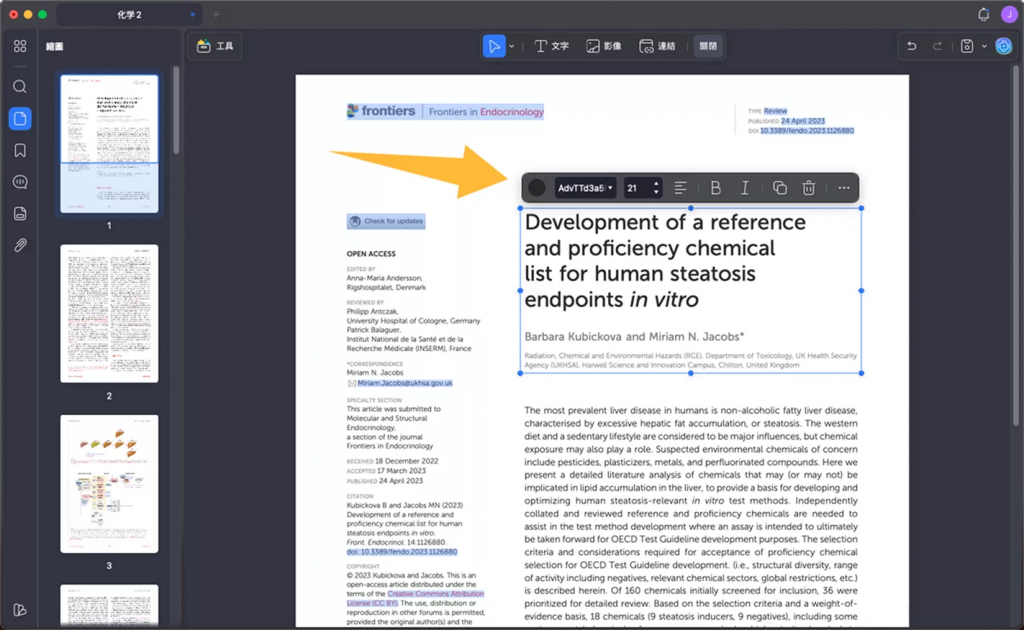
Task: Click the 關閉 close editing button
Action: (x=708, y=46)
